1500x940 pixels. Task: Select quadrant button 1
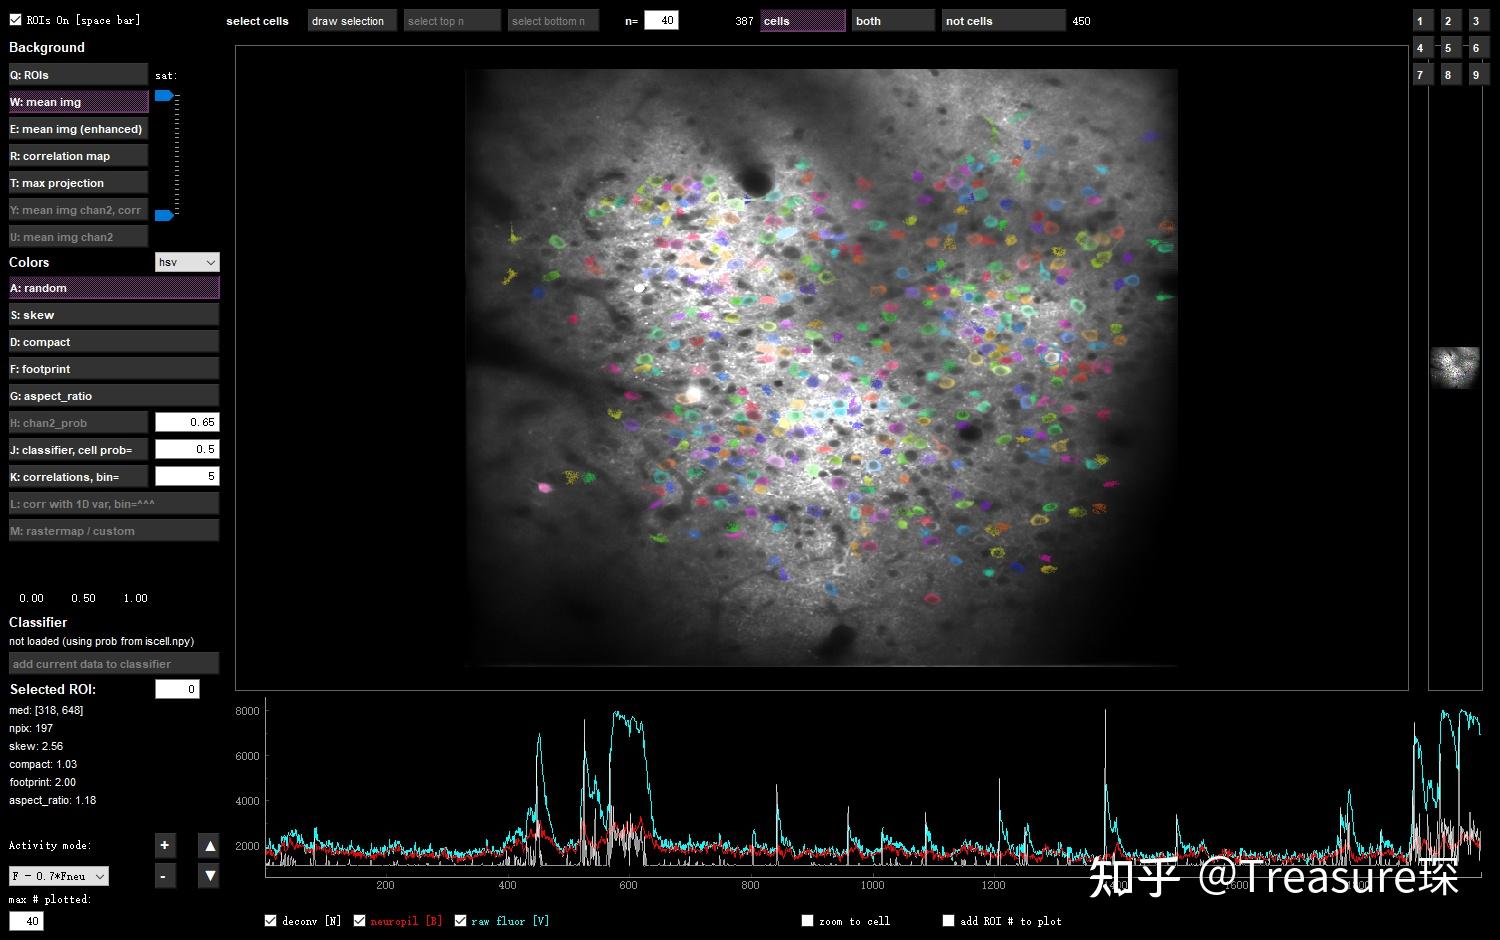(x=1422, y=20)
